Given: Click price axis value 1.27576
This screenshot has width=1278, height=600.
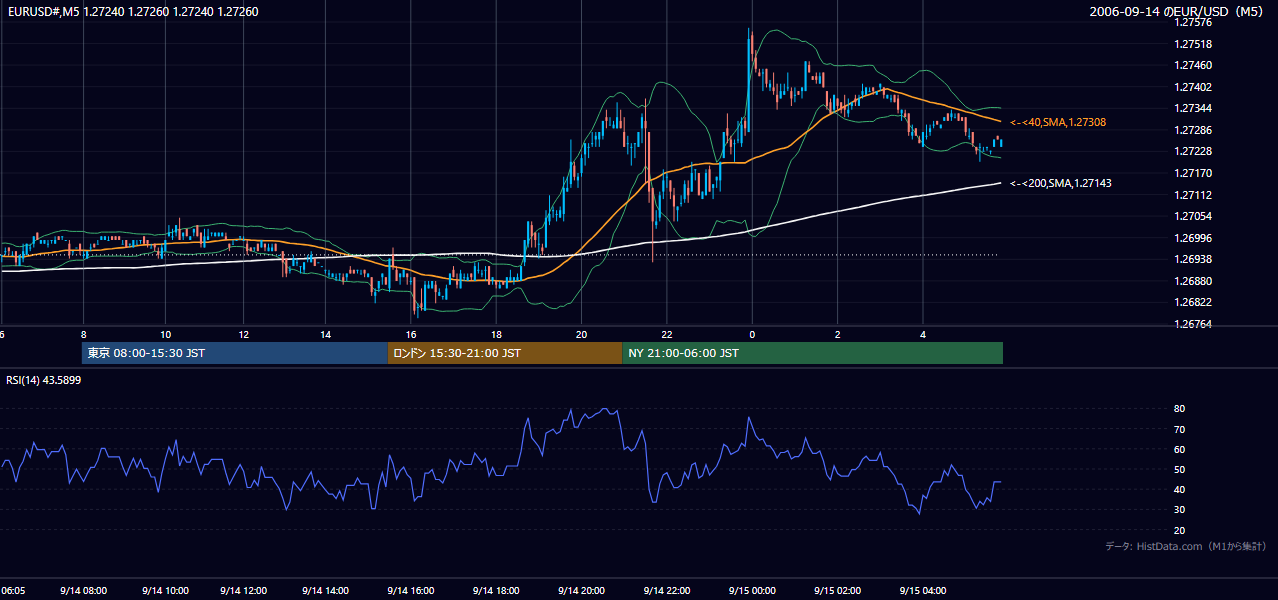Looking at the screenshot, I should pyautogui.click(x=1193, y=22).
